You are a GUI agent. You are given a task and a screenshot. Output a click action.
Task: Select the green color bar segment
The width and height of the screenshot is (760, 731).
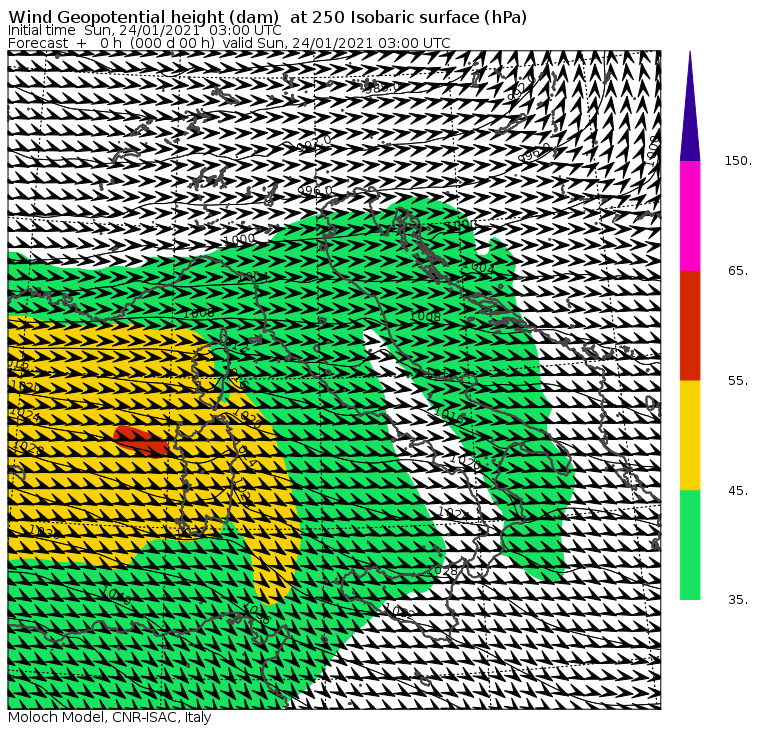[x=690, y=545]
